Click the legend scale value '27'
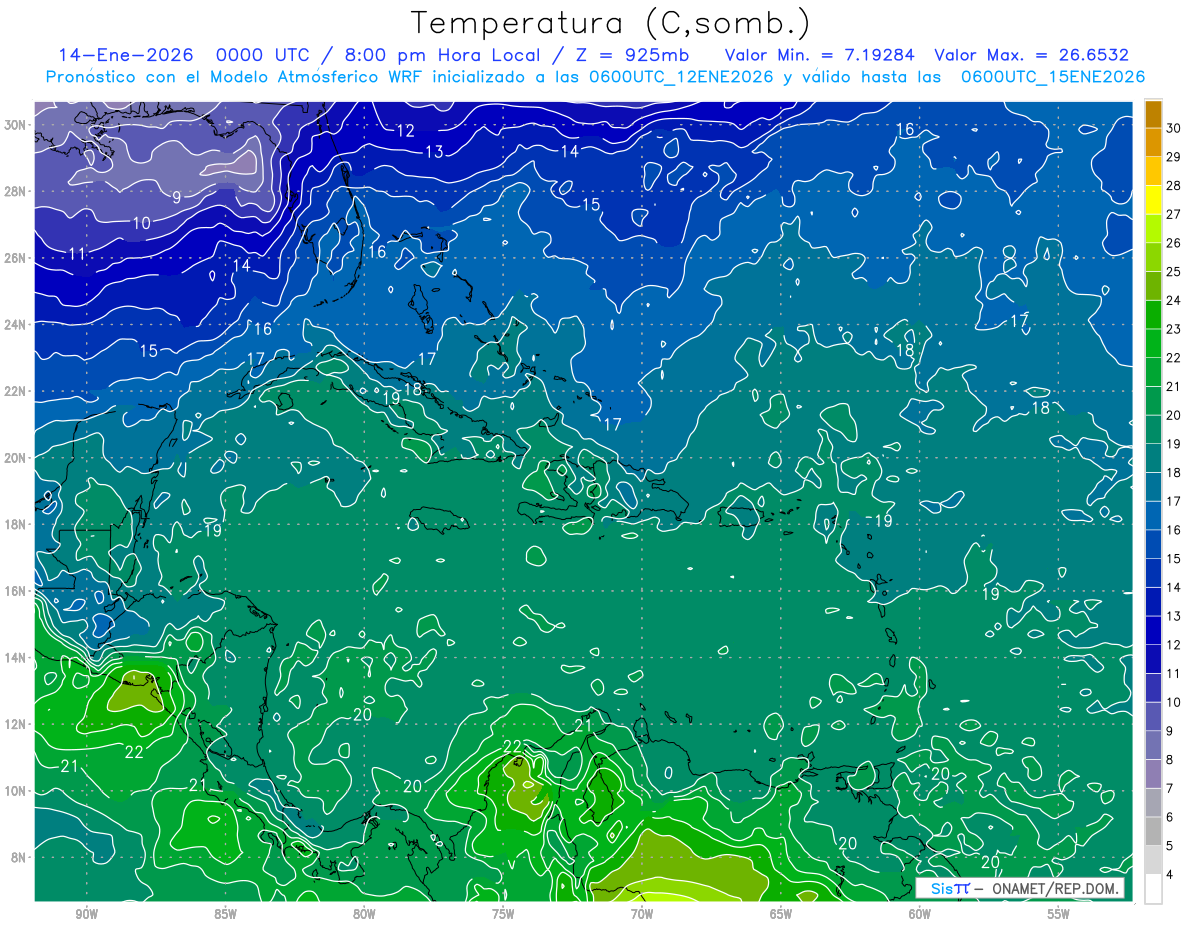 [x=1174, y=215]
